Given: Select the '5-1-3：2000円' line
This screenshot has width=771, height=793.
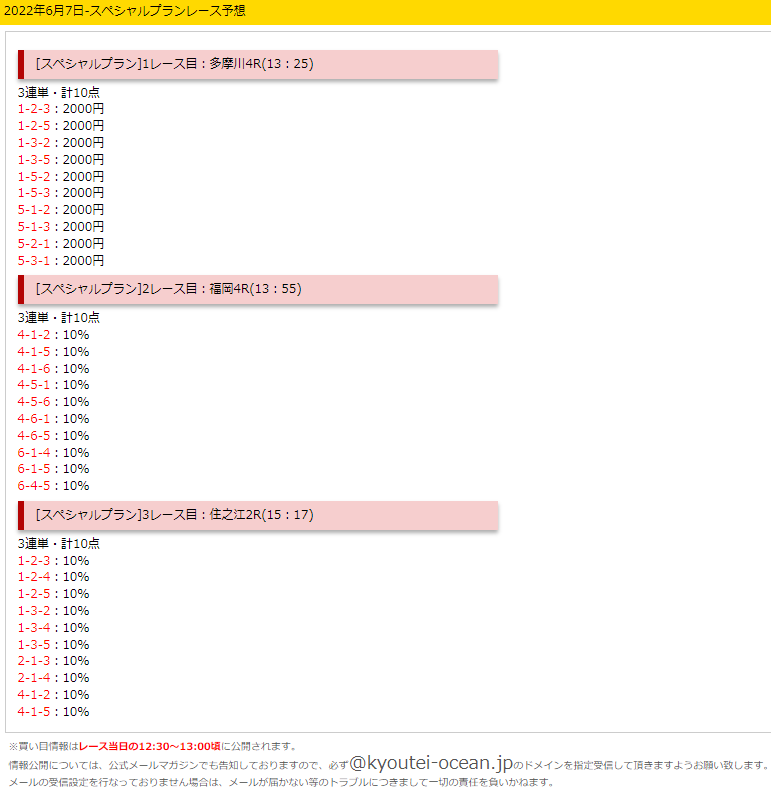Looking at the screenshot, I should [61, 227].
